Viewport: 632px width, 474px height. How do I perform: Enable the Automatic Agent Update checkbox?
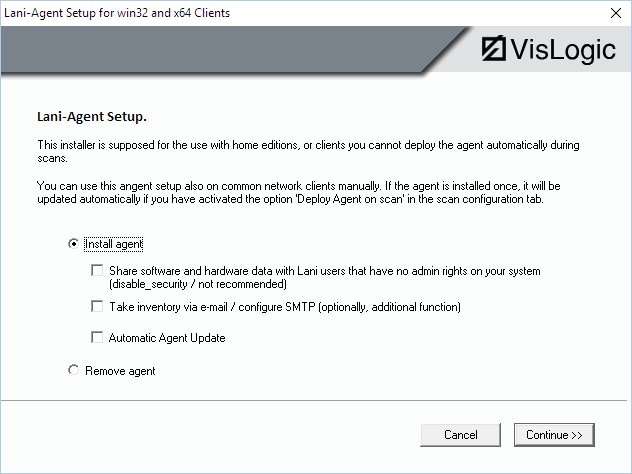(x=97, y=338)
